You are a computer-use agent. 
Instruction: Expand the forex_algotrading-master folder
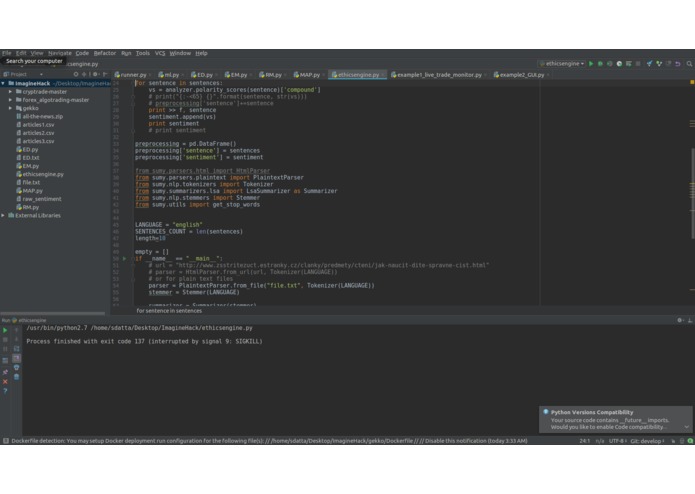[x=10, y=100]
